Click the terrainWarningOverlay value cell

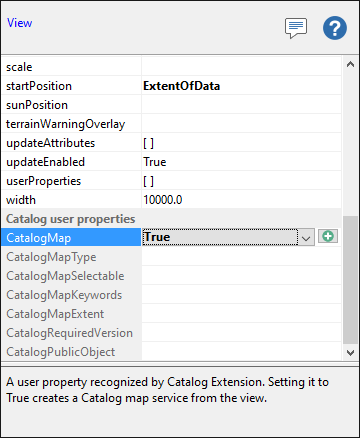(x=241, y=124)
